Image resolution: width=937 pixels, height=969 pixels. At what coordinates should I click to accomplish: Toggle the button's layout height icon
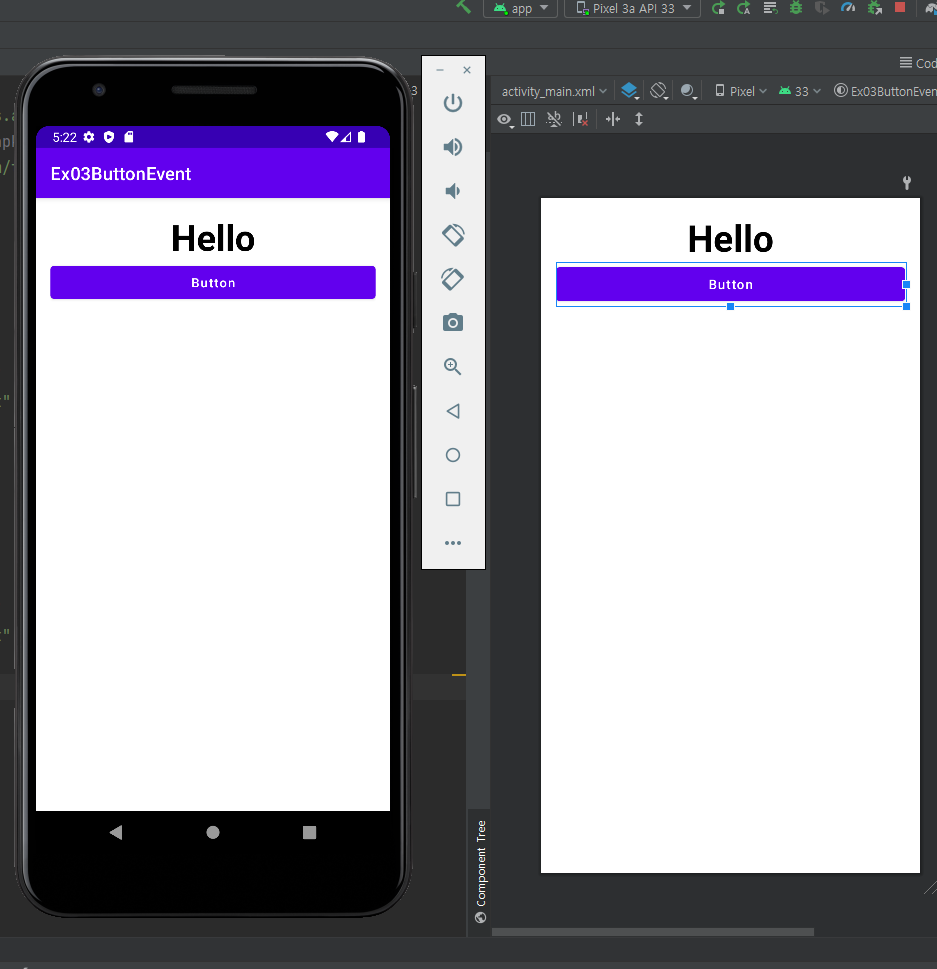coord(639,119)
